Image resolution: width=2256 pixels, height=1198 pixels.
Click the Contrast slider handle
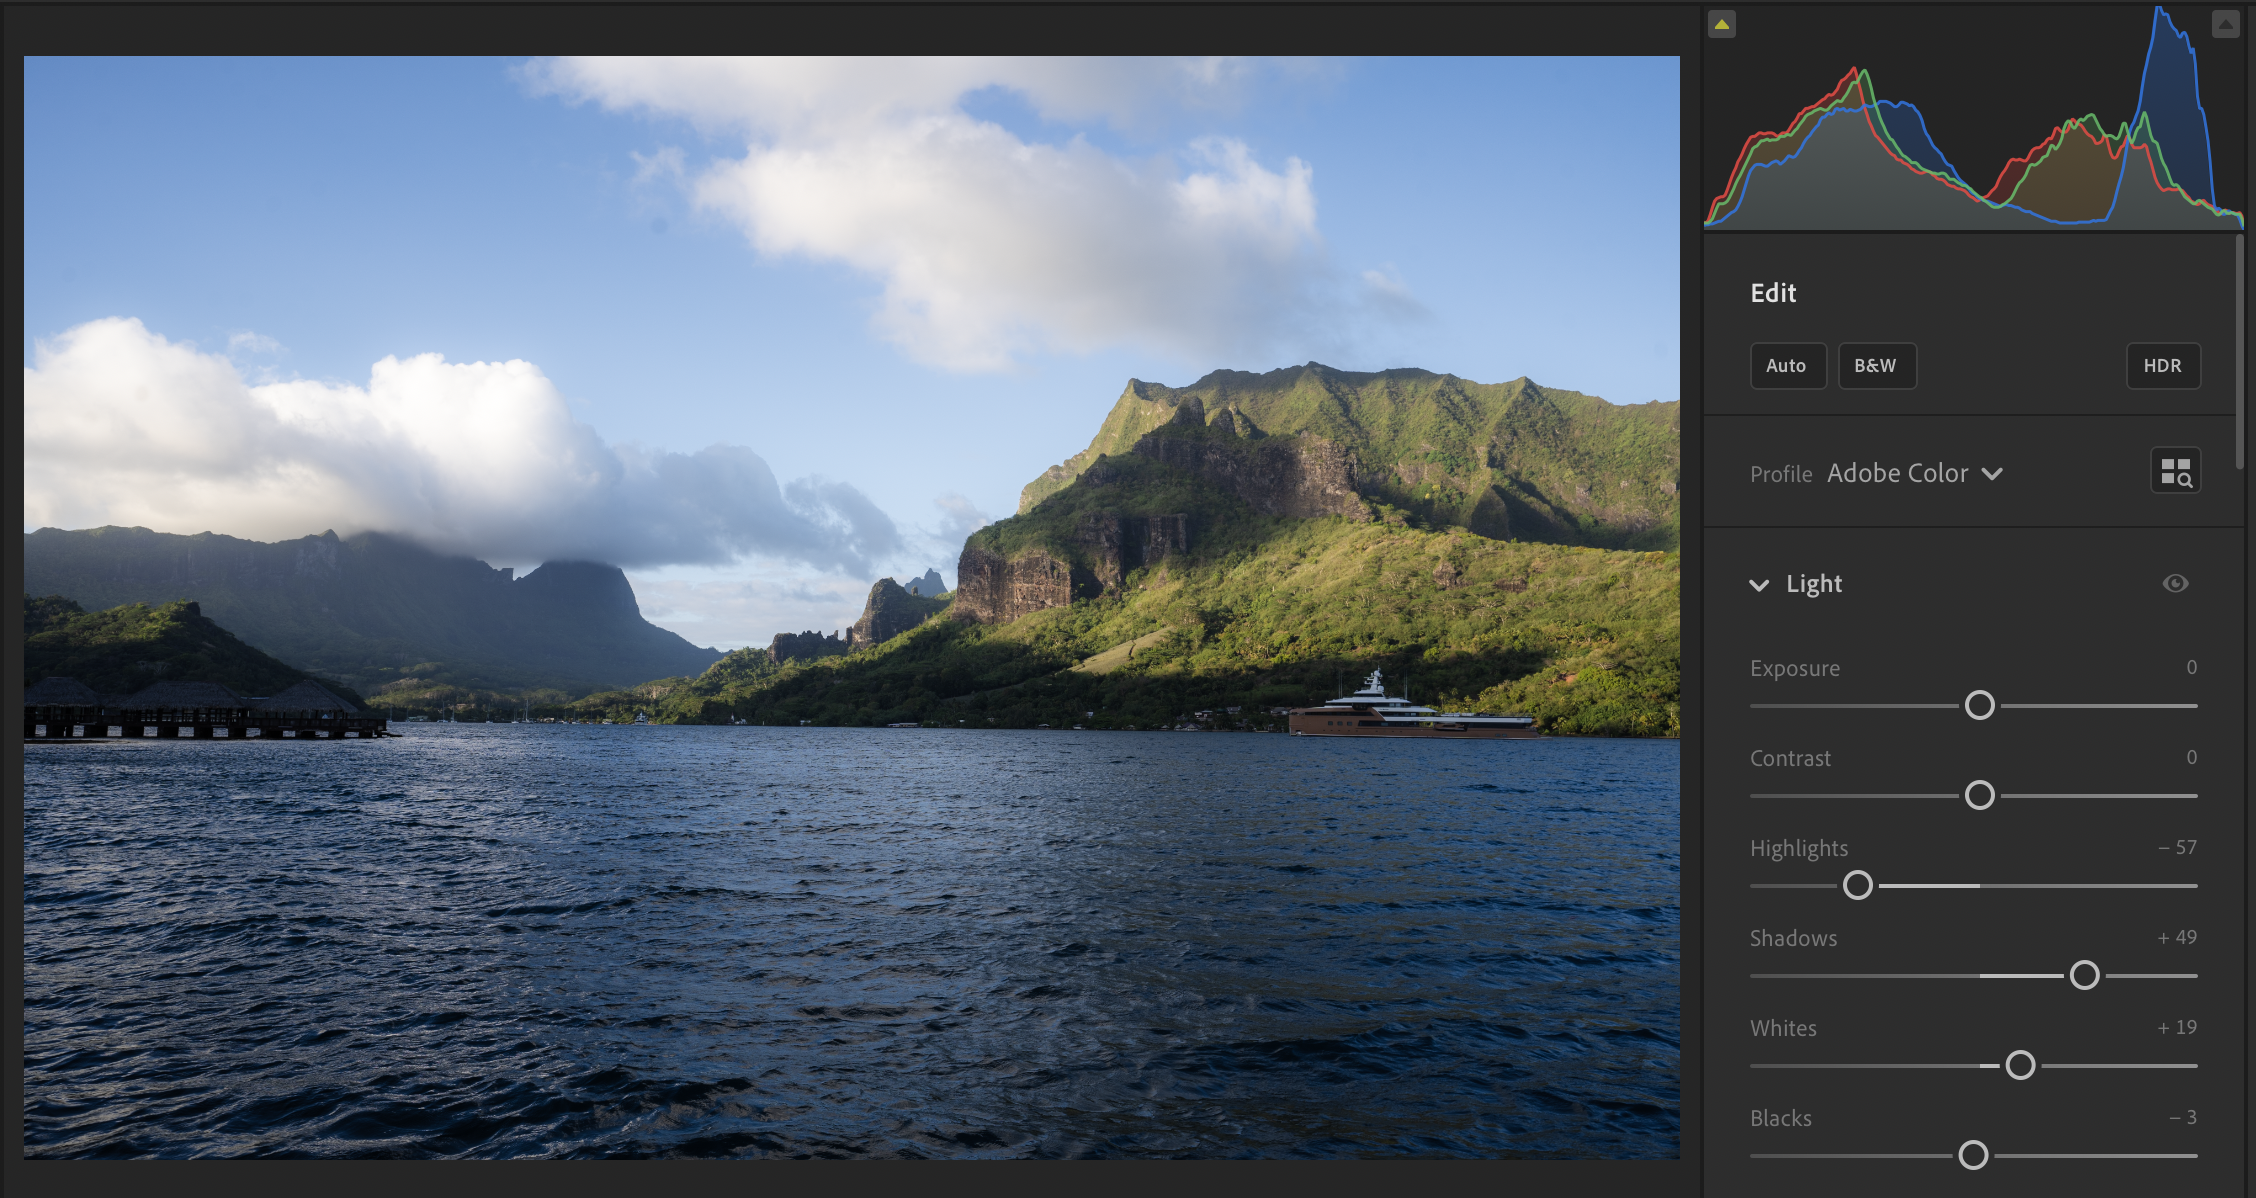point(1979,795)
